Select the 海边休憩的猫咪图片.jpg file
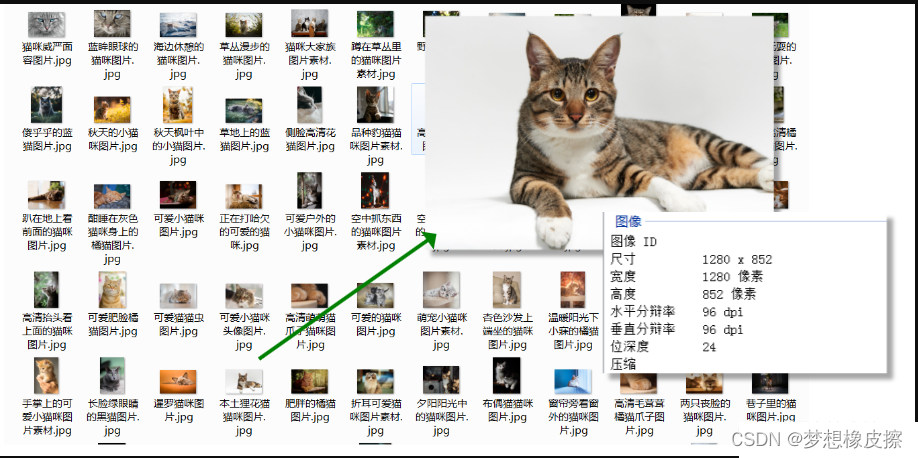This screenshot has width=918, height=458. pos(178,47)
